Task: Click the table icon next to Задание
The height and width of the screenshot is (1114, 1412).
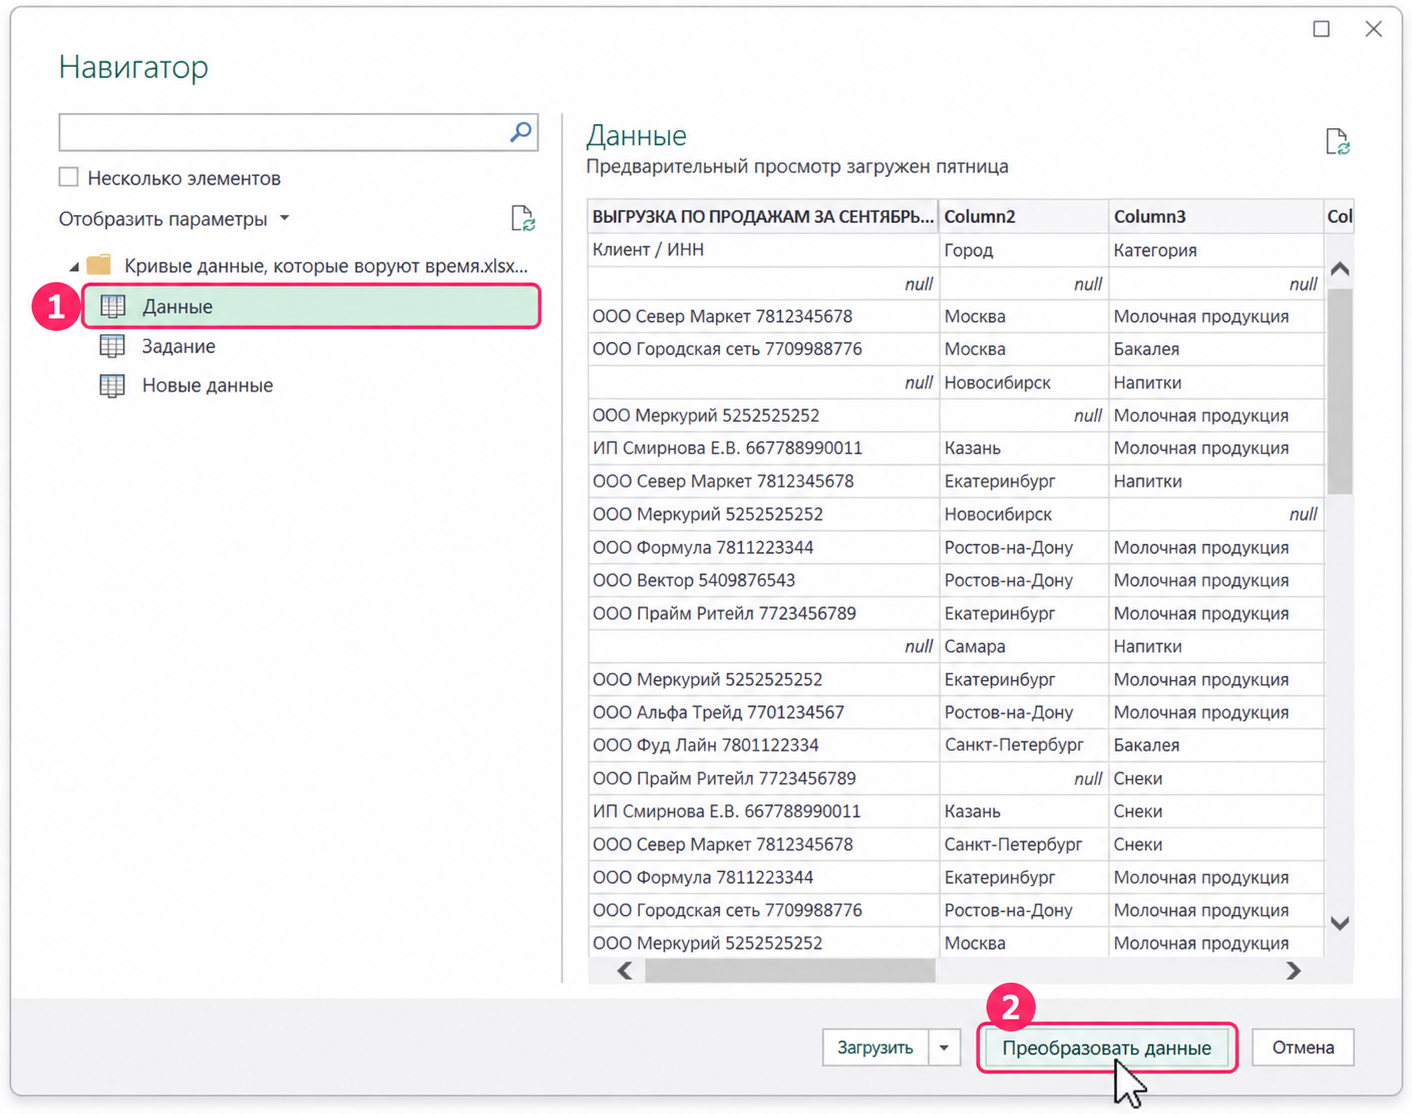Action: click(x=112, y=346)
